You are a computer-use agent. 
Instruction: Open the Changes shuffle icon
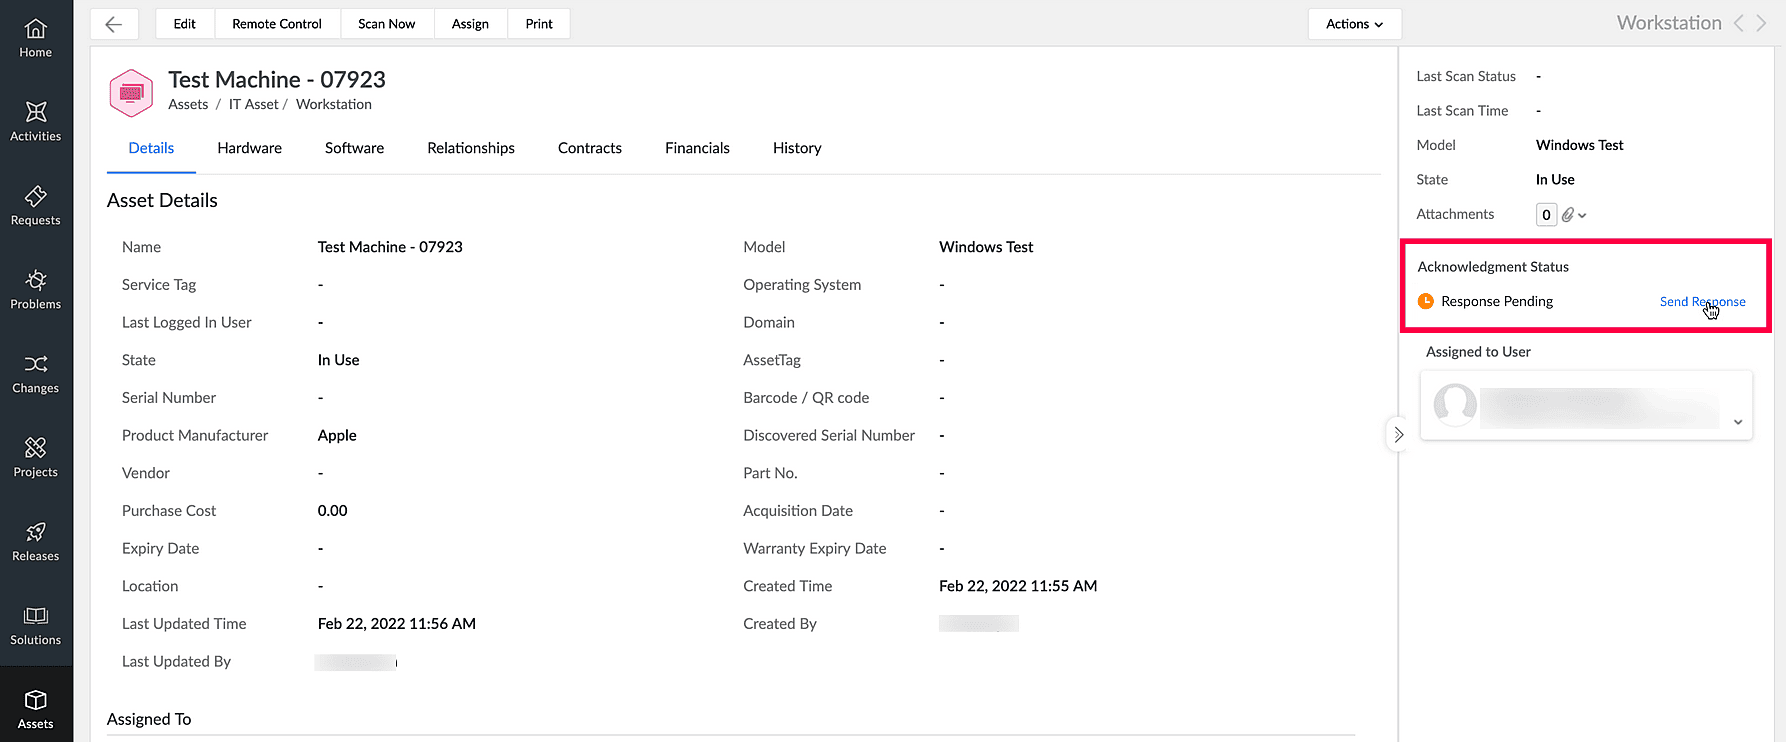tap(36, 364)
